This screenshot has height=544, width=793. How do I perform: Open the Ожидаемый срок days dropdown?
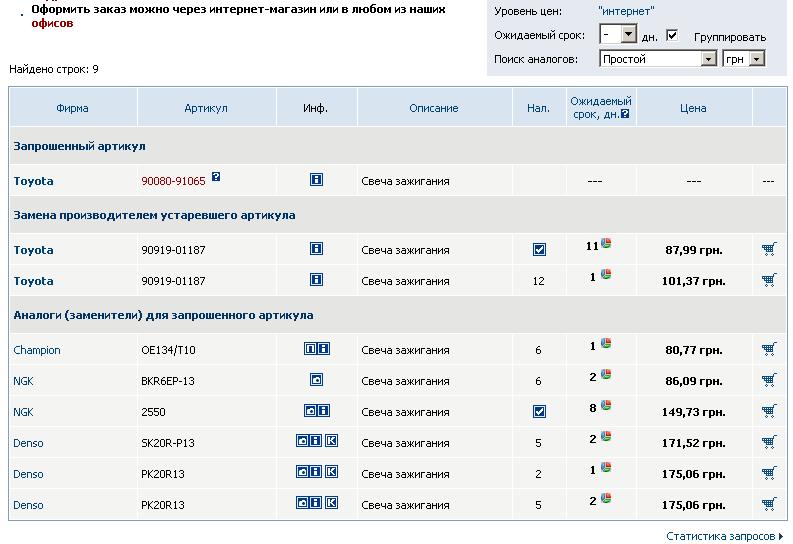(628, 35)
